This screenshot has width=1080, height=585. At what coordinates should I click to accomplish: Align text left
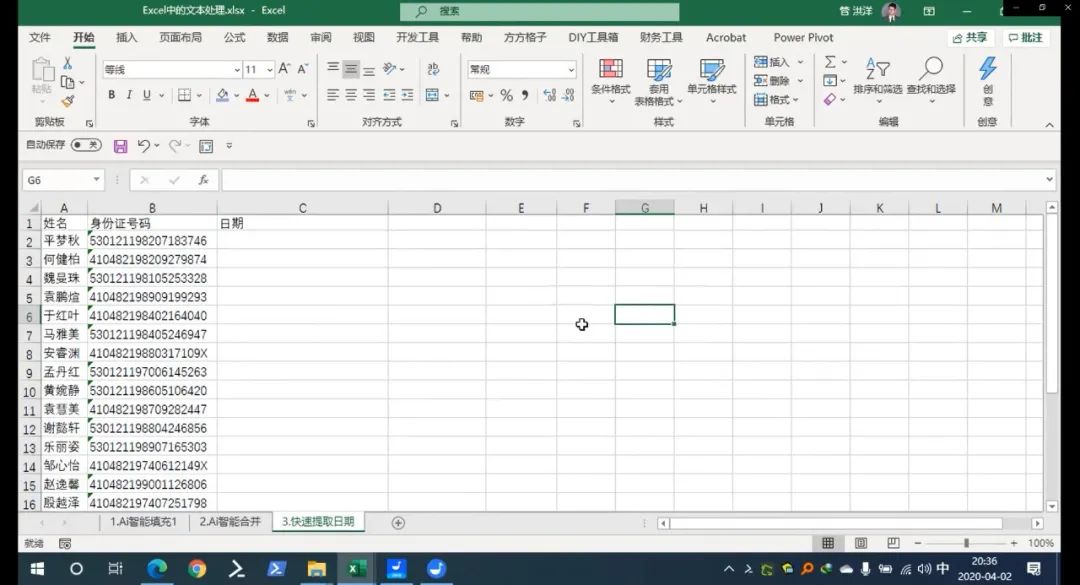[x=333, y=95]
